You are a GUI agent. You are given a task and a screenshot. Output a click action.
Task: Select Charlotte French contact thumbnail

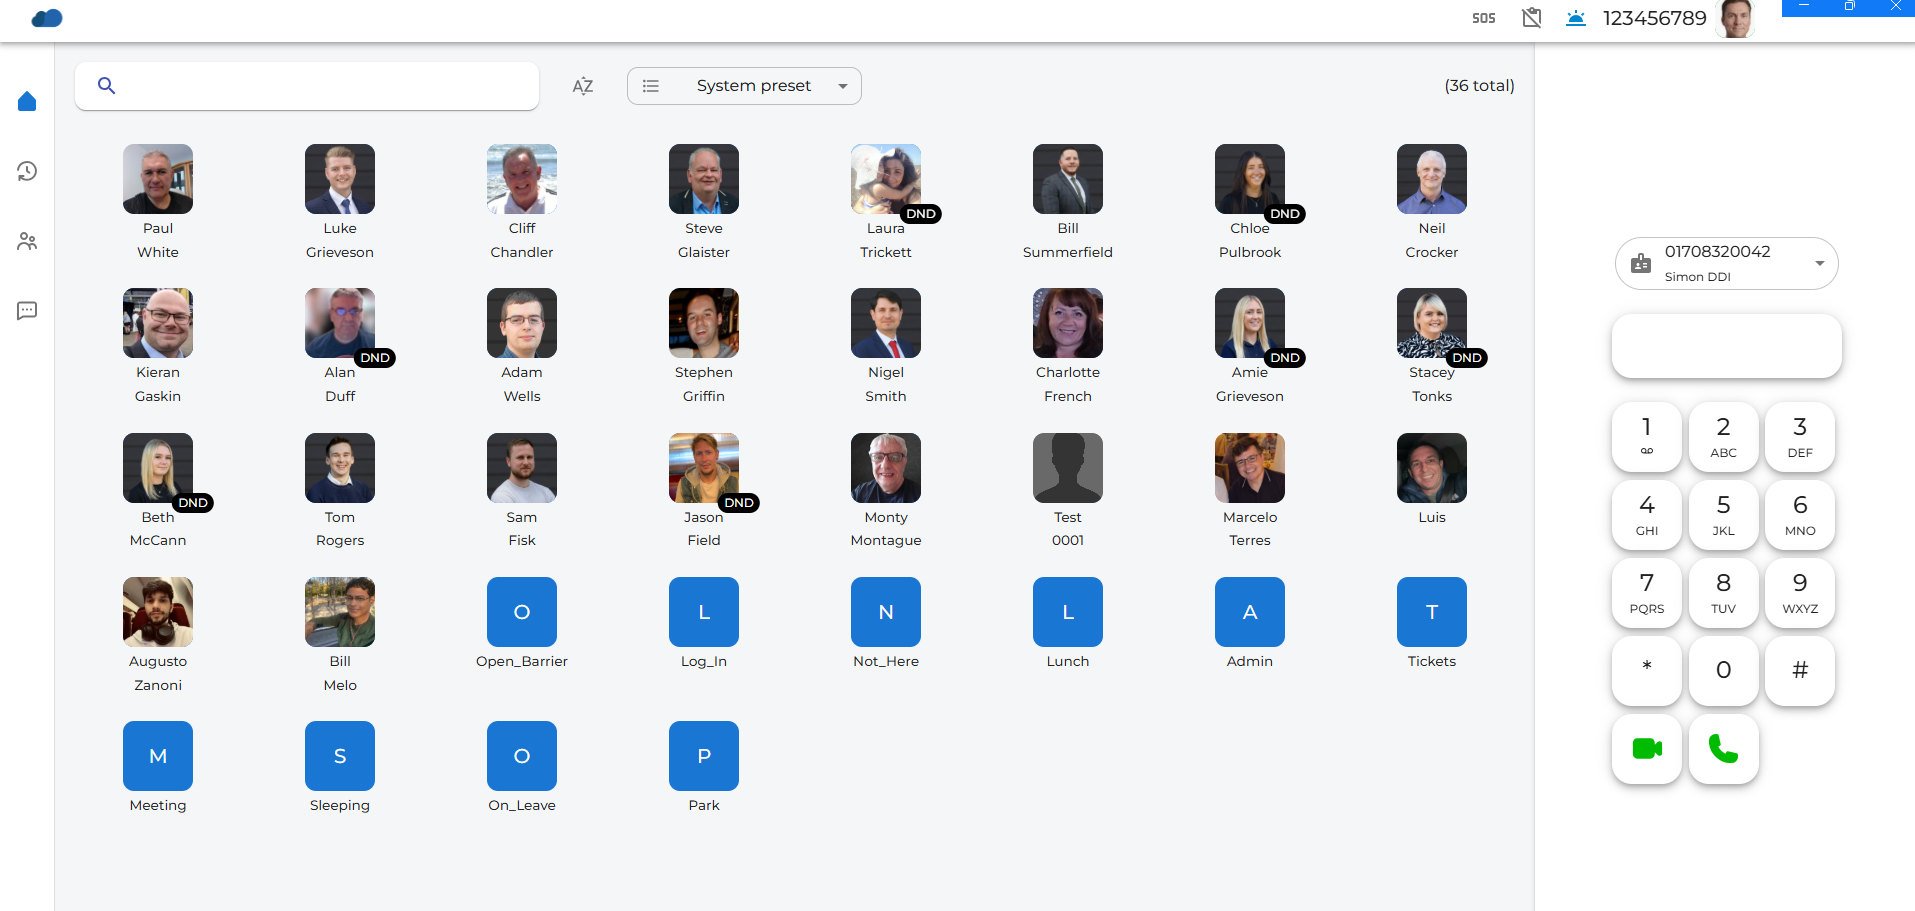click(x=1067, y=323)
